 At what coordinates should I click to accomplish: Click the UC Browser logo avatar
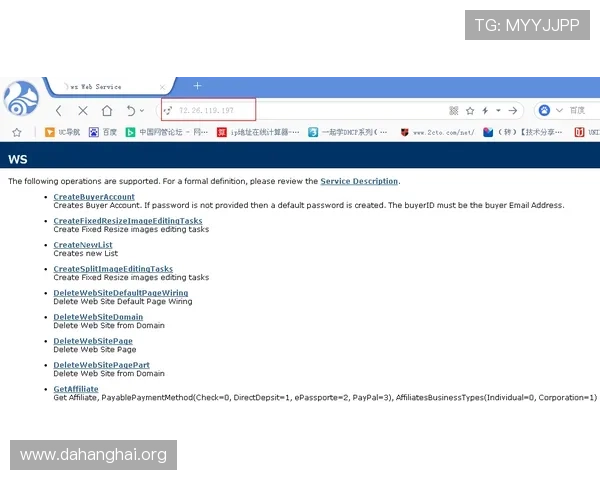(20, 98)
